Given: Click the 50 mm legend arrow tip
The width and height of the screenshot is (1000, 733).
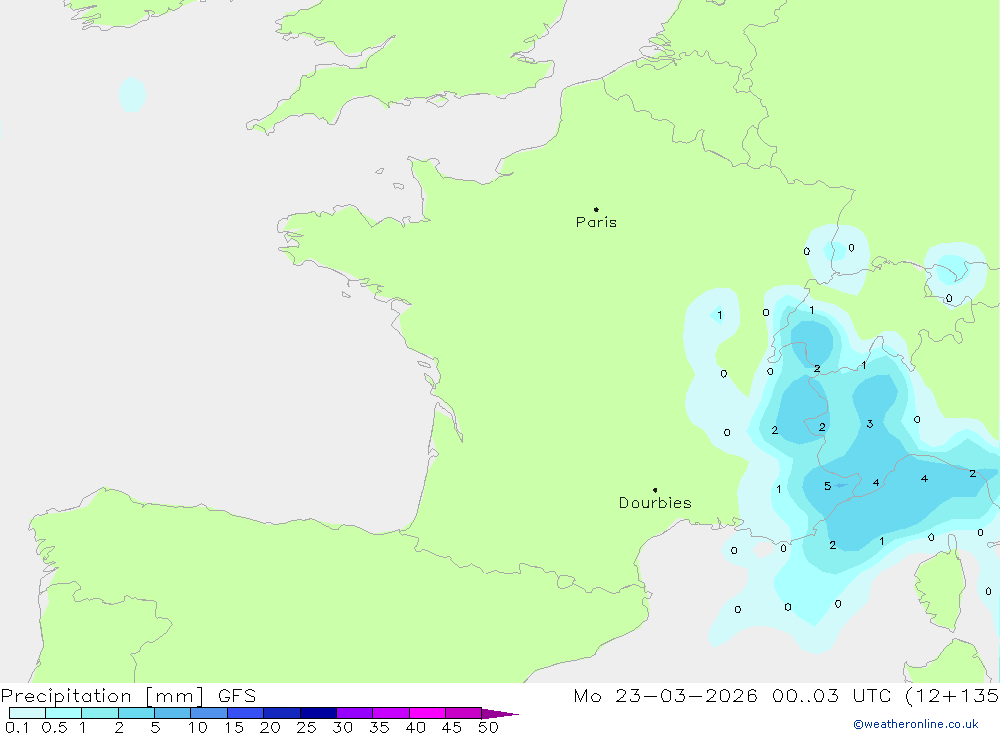Looking at the screenshot, I should pyautogui.click(x=501, y=714).
